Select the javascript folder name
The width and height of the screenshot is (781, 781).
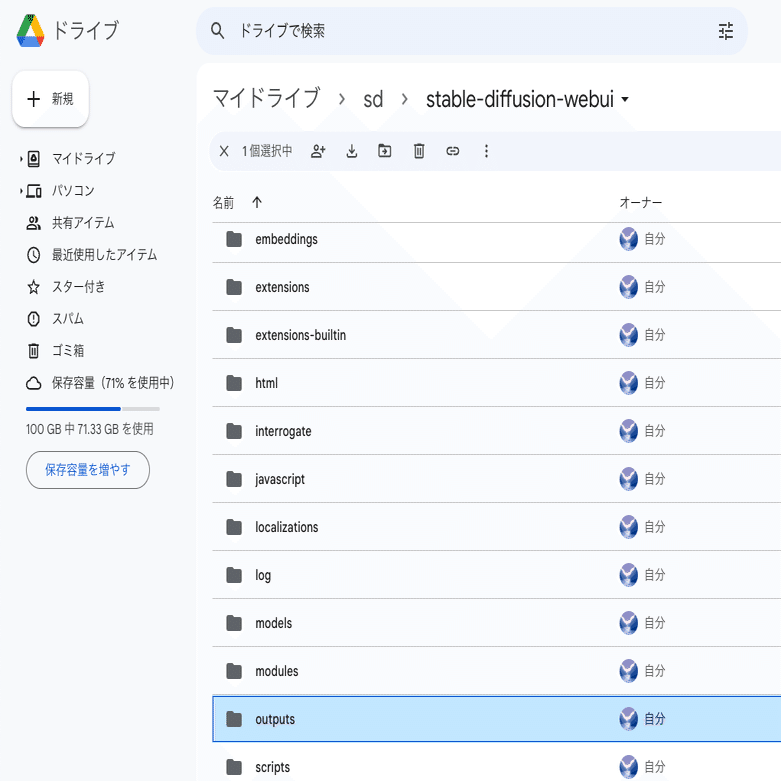(x=280, y=479)
